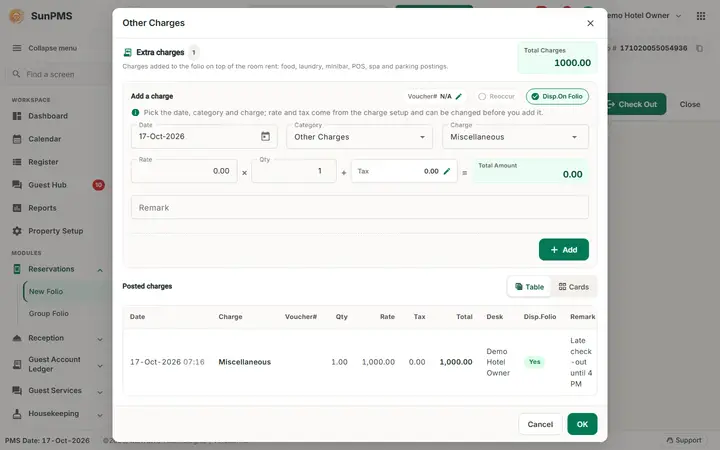
Task: Click the Total Charges 1000.00 value
Action: click(572, 63)
